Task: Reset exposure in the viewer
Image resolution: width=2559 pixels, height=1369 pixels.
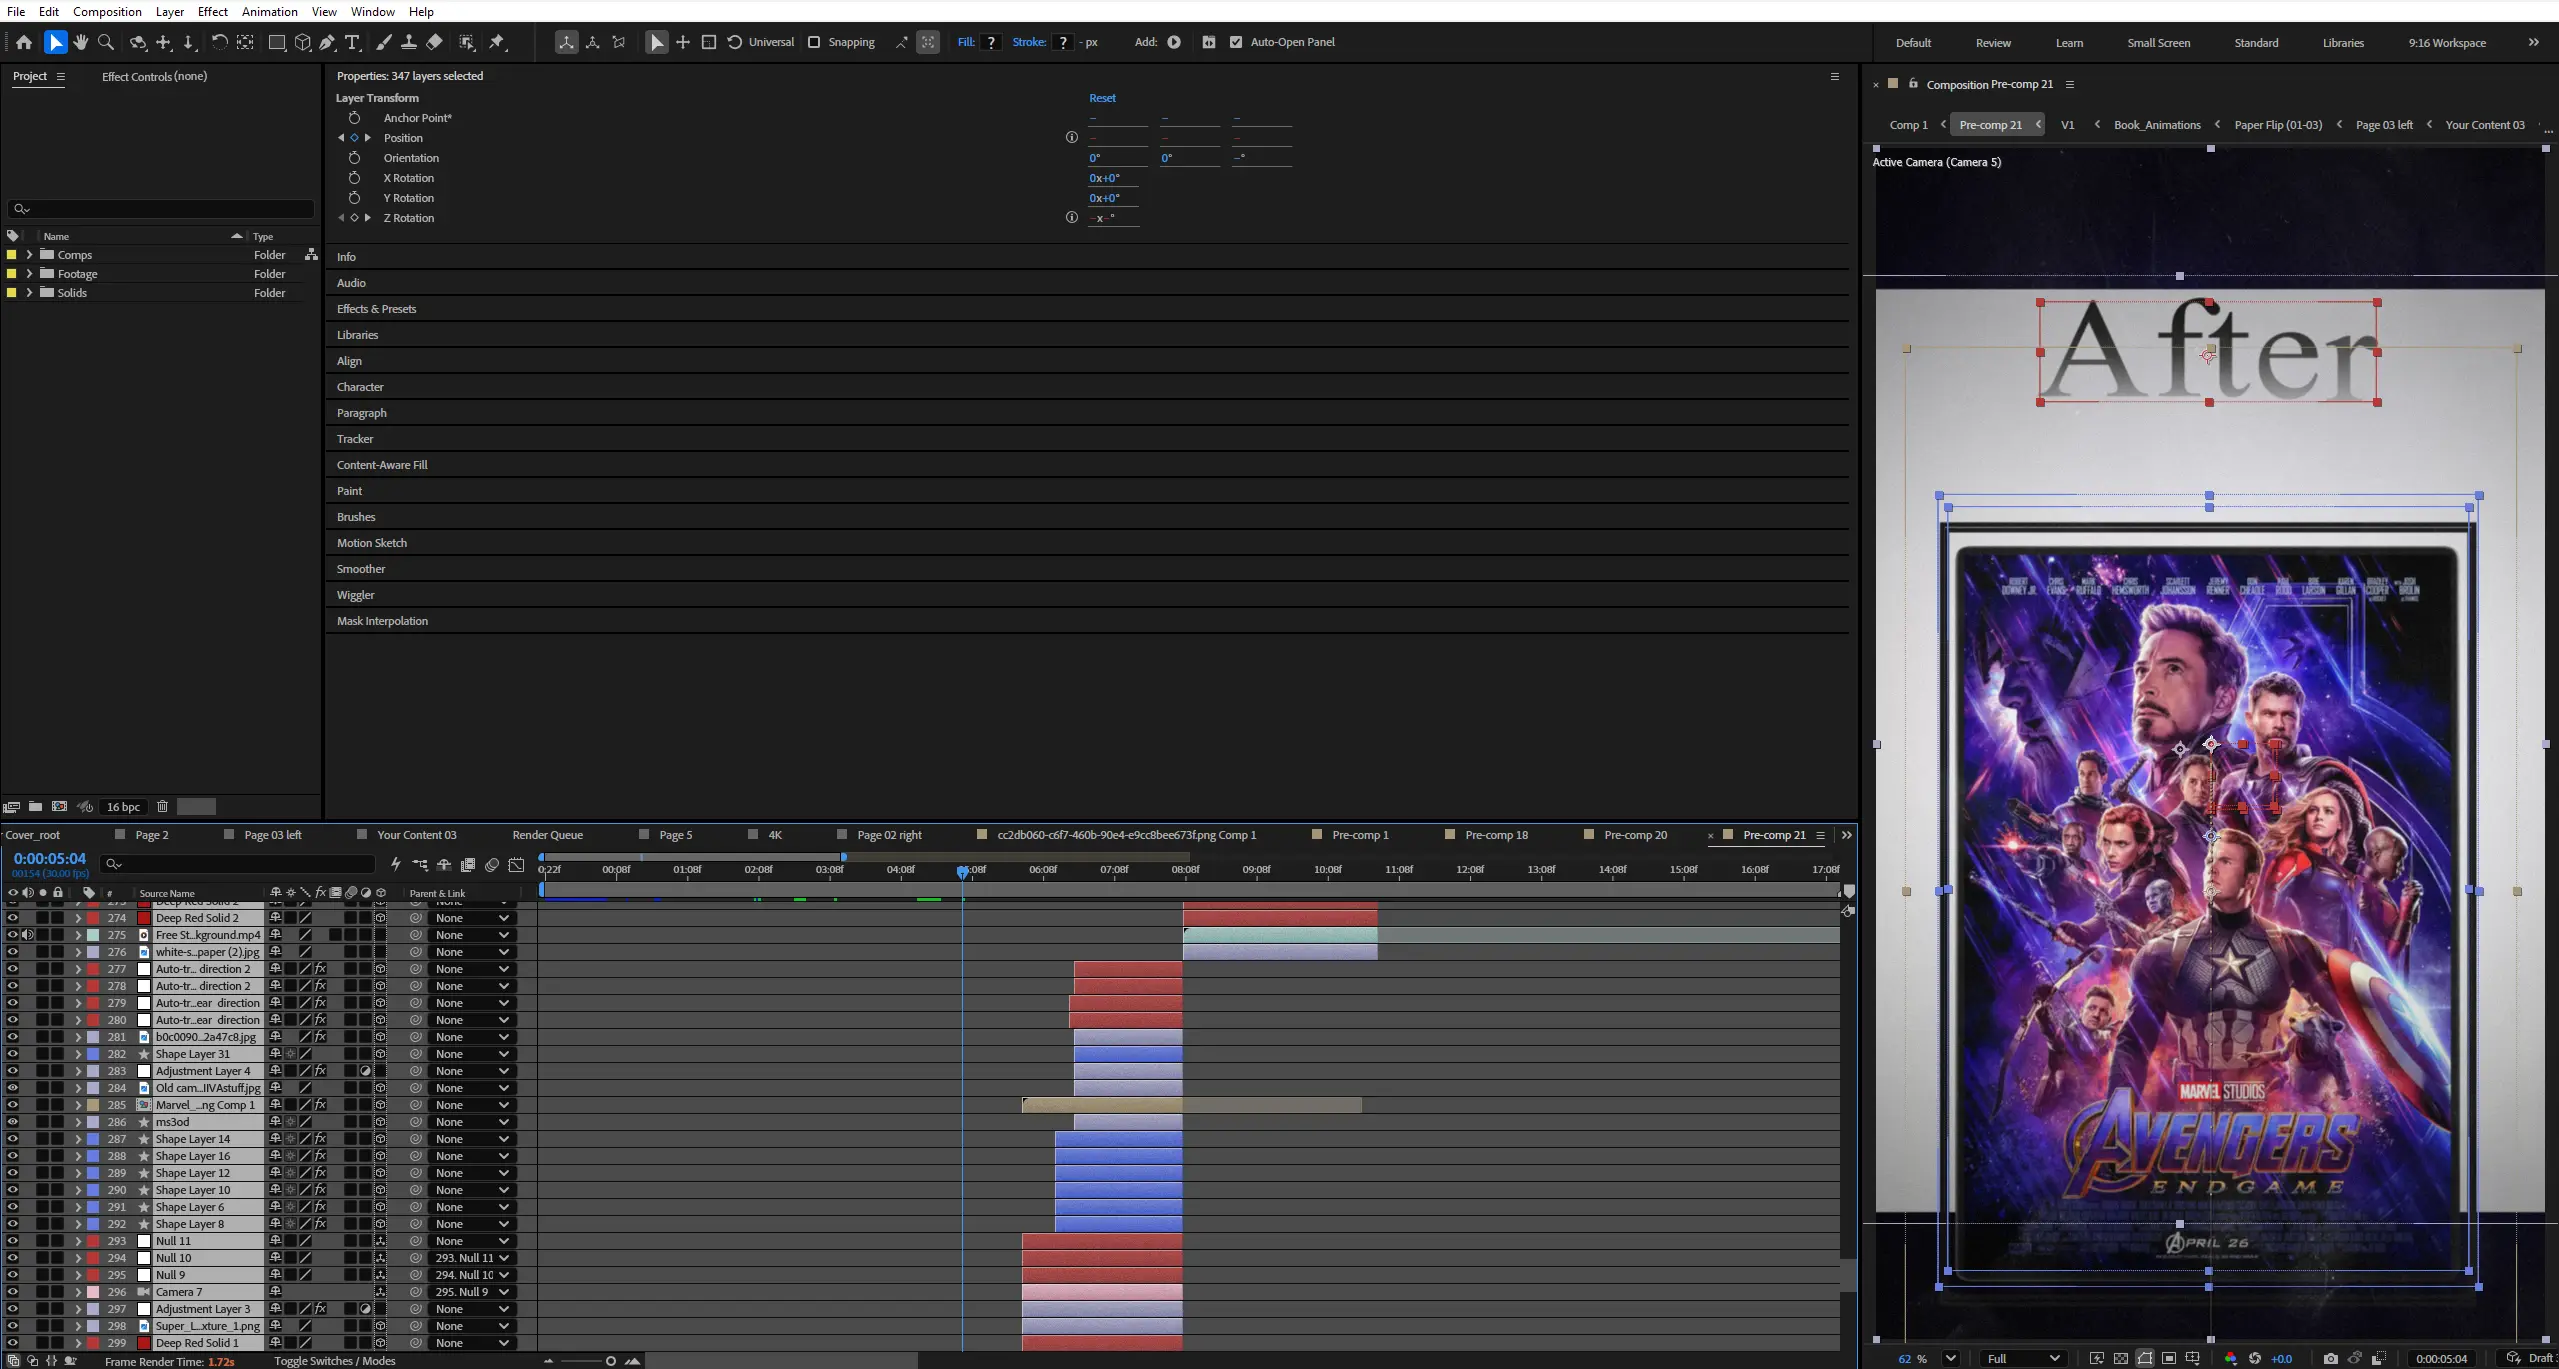Action: coord(2255,1358)
